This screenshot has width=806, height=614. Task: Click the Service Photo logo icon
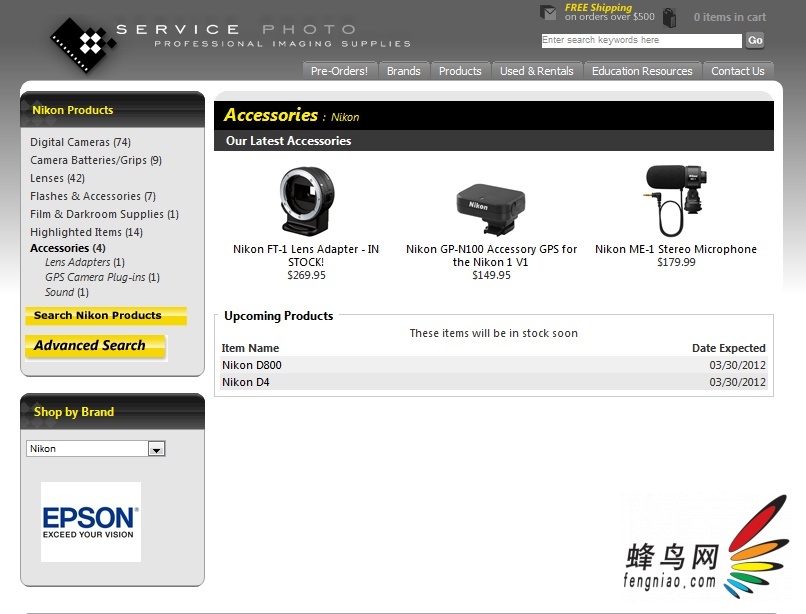(x=83, y=45)
